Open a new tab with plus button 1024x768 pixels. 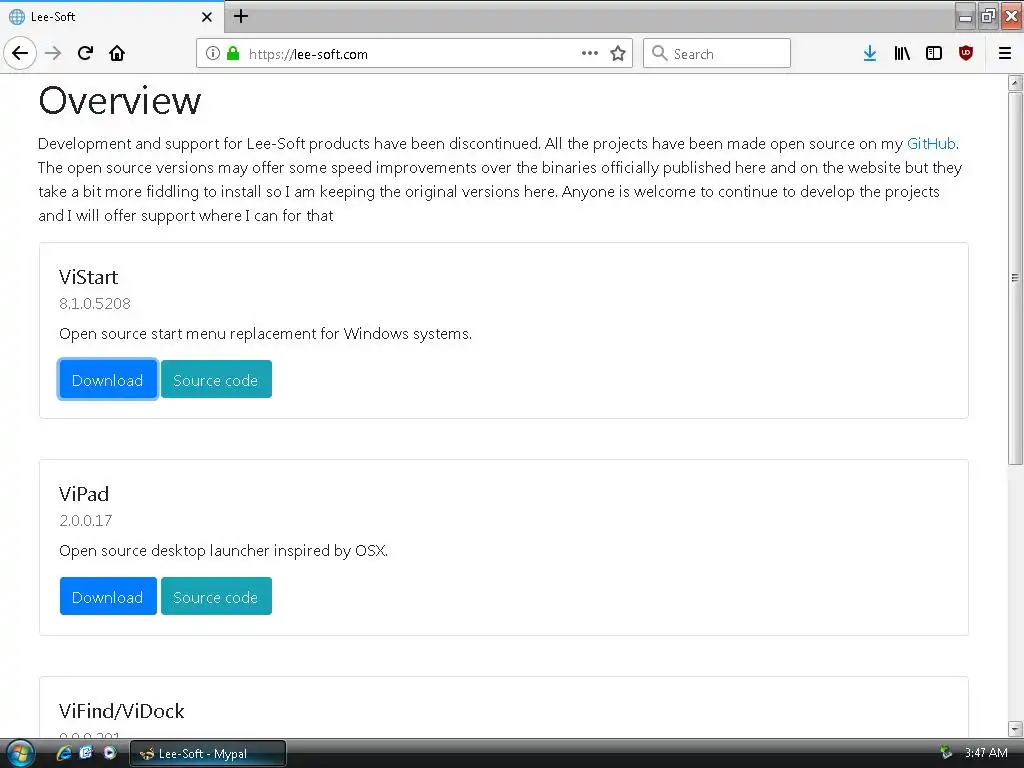[x=241, y=16]
